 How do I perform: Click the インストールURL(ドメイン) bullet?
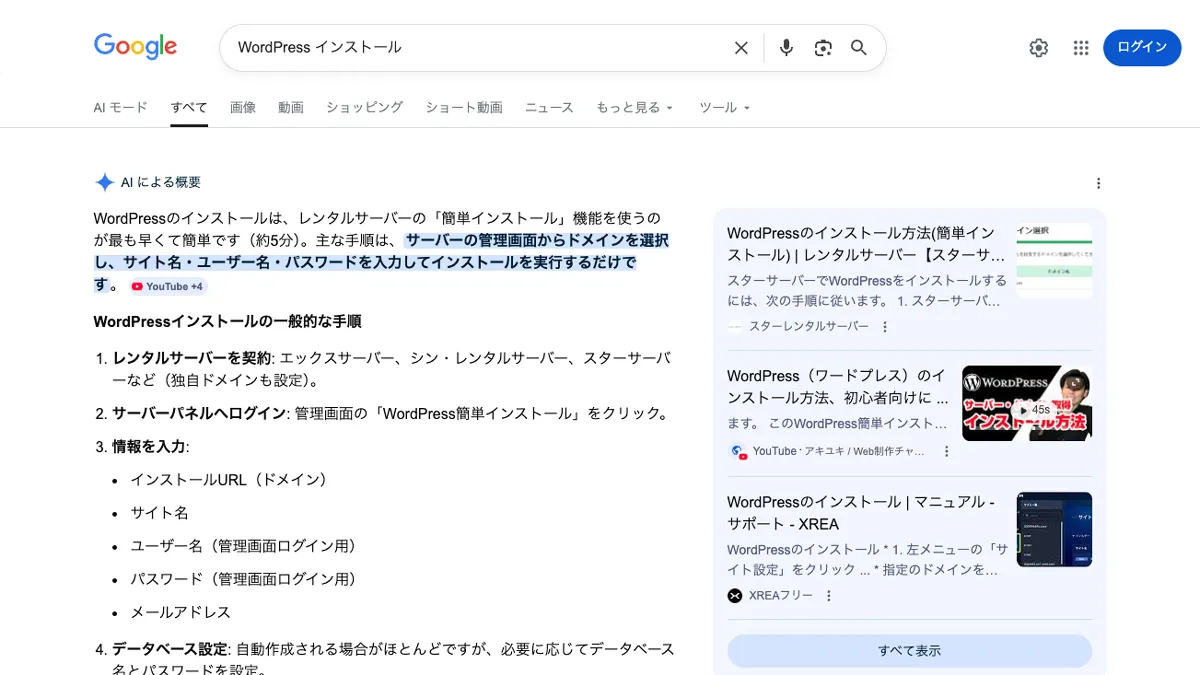click(x=229, y=479)
